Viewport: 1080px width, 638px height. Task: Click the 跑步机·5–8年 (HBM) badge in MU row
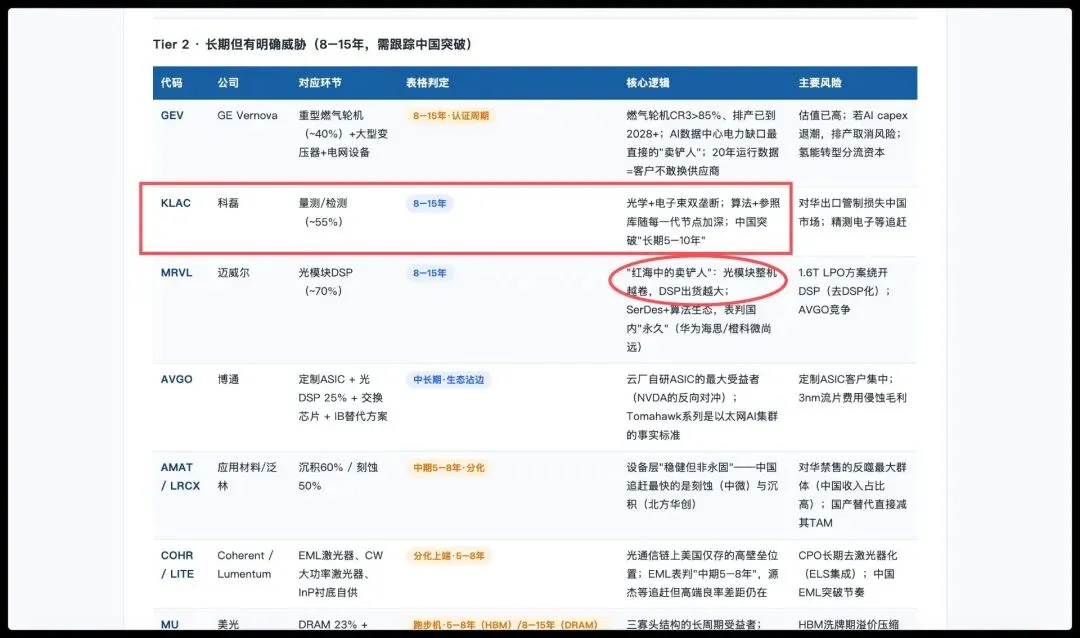[x=505, y=625]
